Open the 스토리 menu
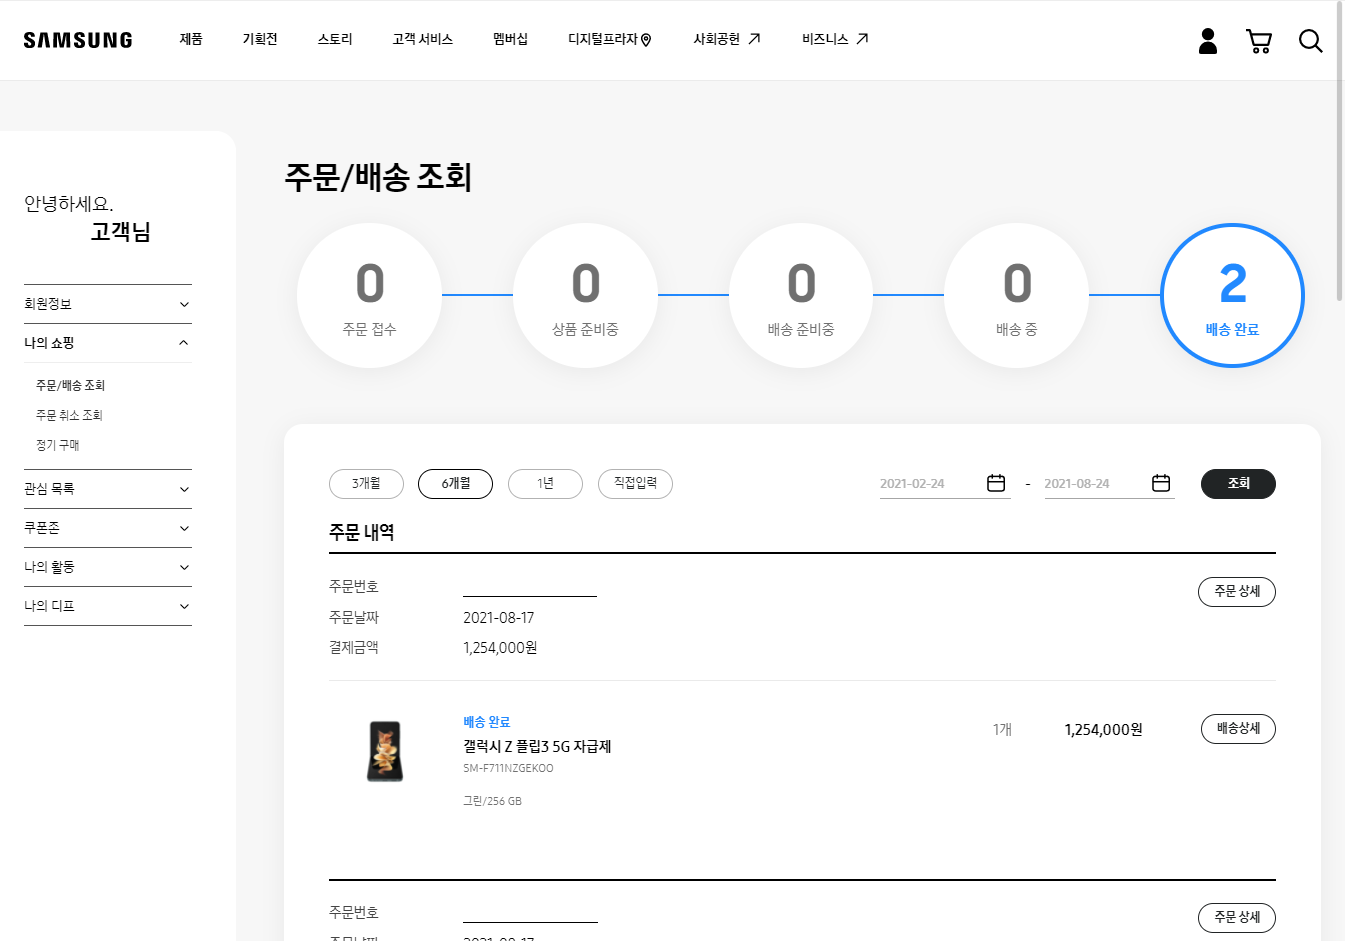This screenshot has height=941, width=1345. [x=335, y=39]
